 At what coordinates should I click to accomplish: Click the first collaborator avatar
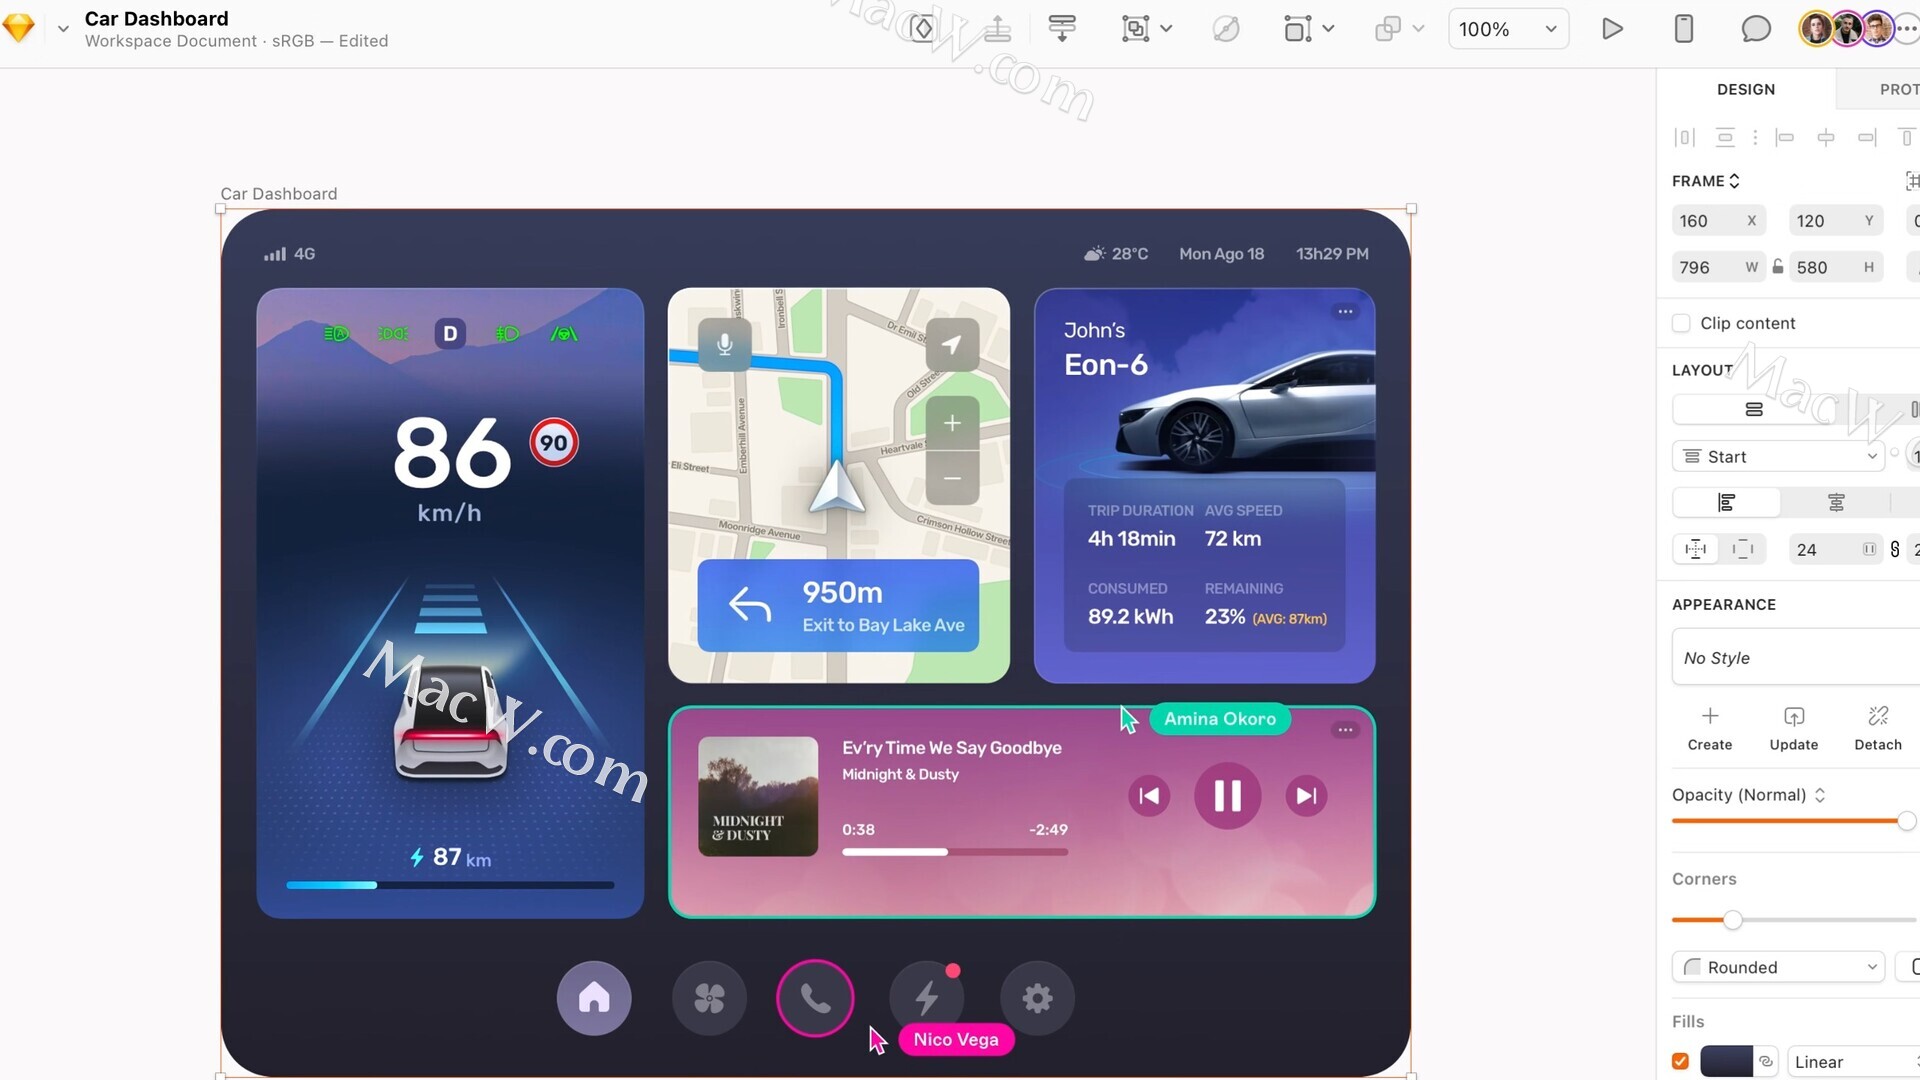click(1815, 29)
